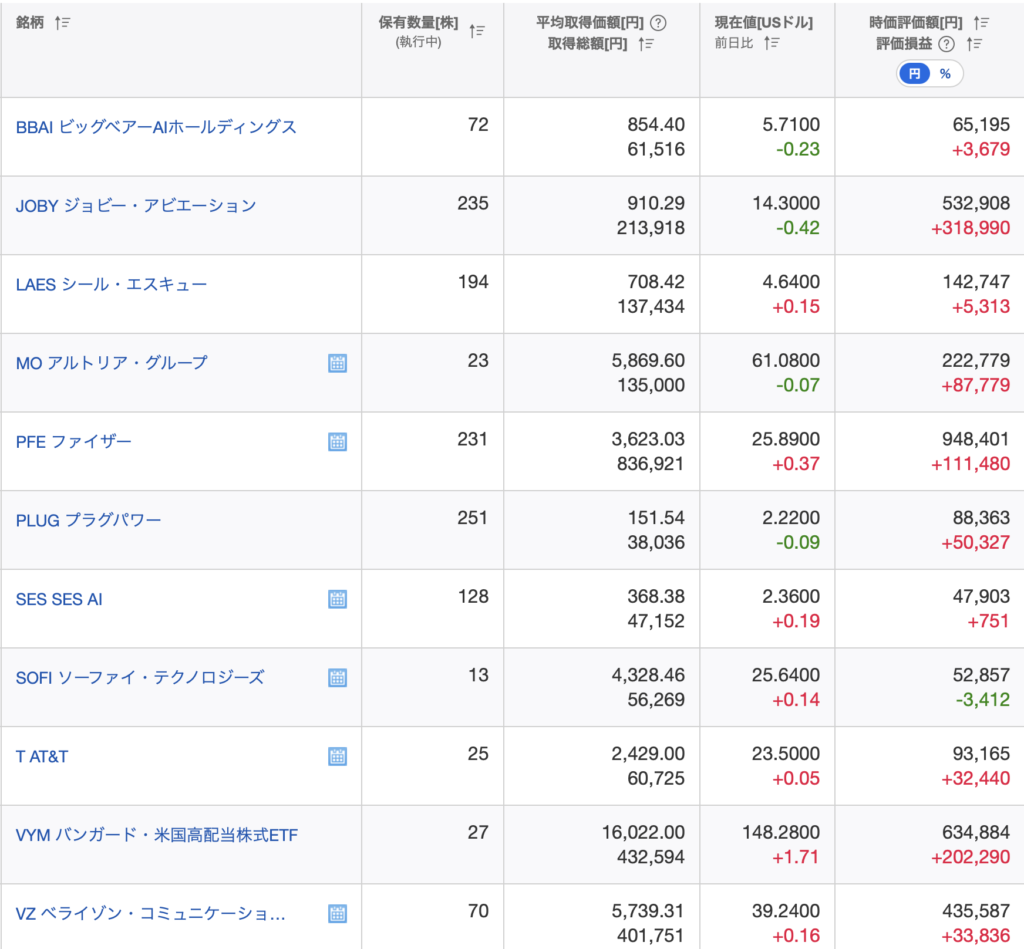The width and height of the screenshot is (1024, 949).
Task: Select the 円 display option
Action: 914,74
